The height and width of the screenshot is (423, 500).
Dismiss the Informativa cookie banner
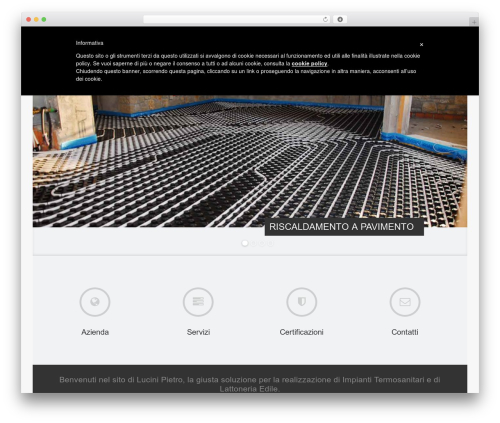421,44
